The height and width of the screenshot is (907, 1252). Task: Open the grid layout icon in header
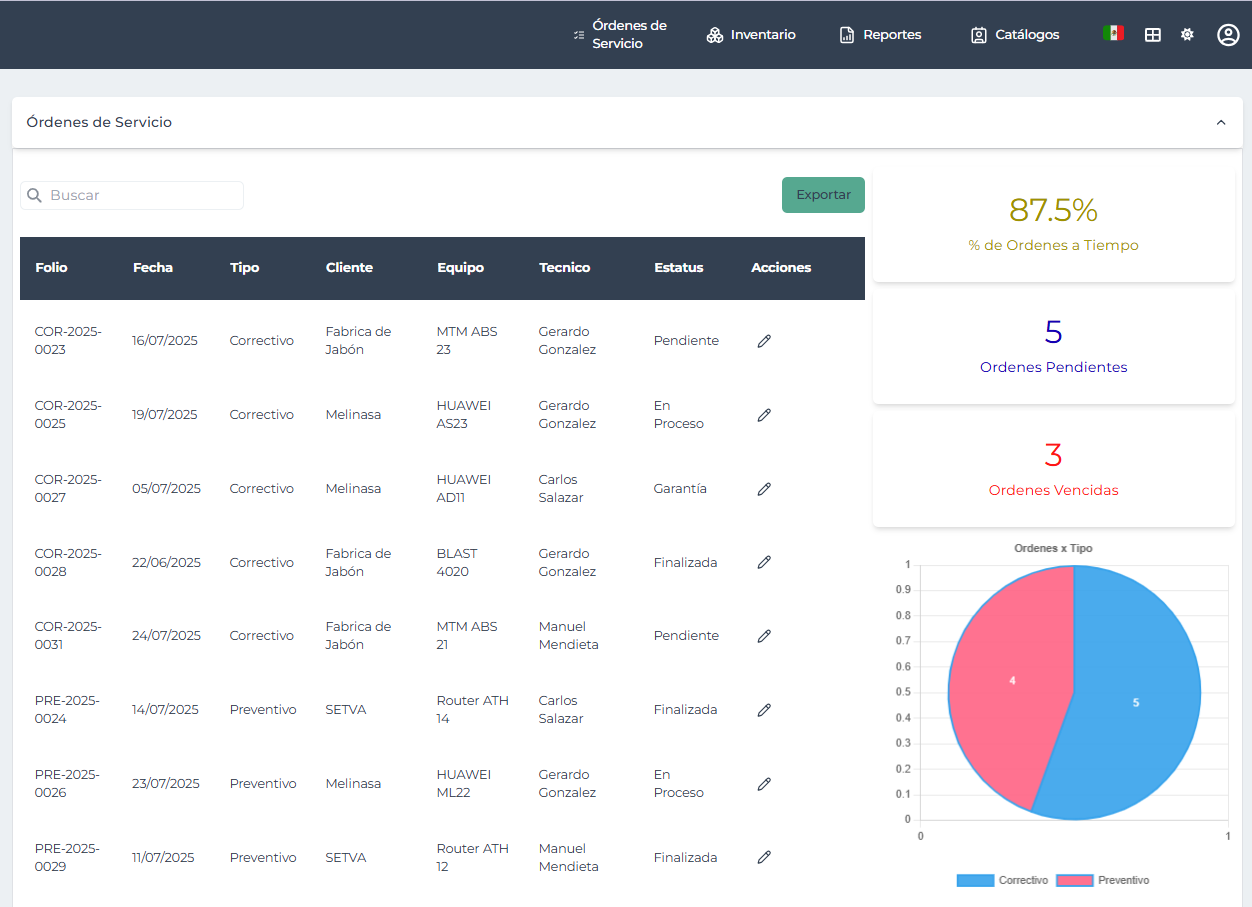[1152, 35]
